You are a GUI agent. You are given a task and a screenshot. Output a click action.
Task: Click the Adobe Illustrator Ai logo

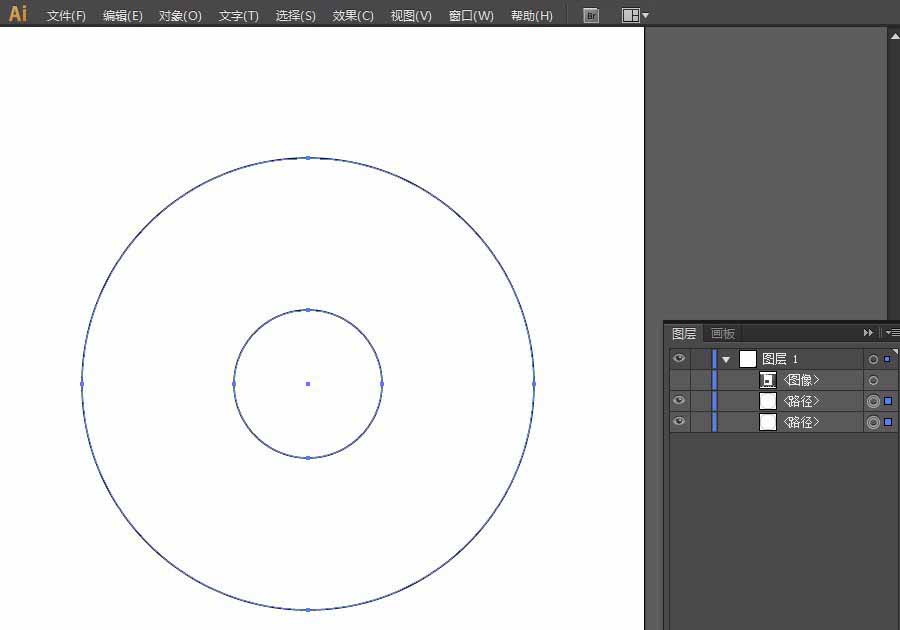click(18, 13)
